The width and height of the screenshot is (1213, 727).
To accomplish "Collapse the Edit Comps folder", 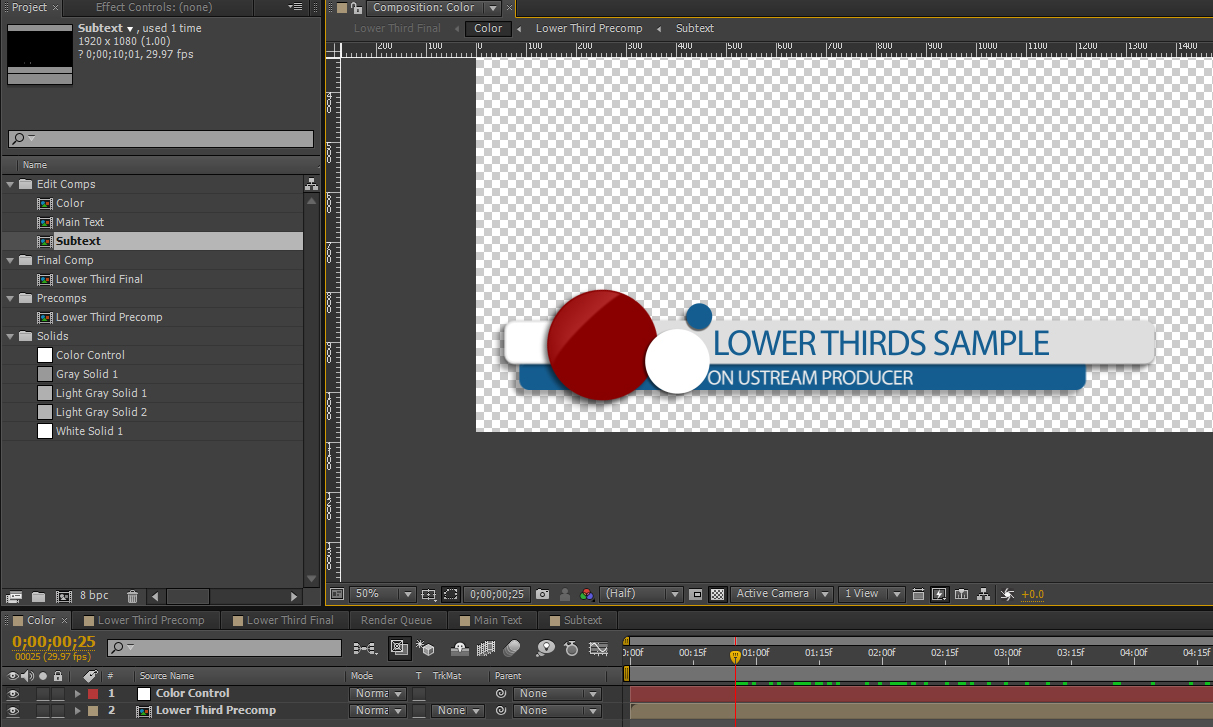I will pyautogui.click(x=11, y=184).
